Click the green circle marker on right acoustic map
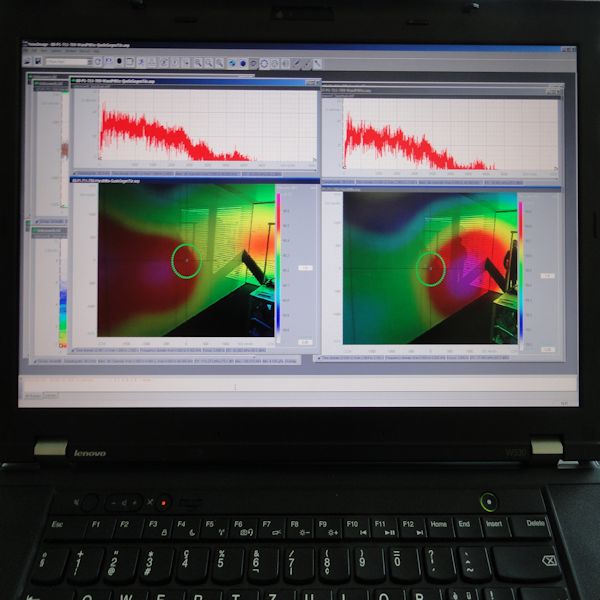This screenshot has width=600, height=600. [431, 268]
